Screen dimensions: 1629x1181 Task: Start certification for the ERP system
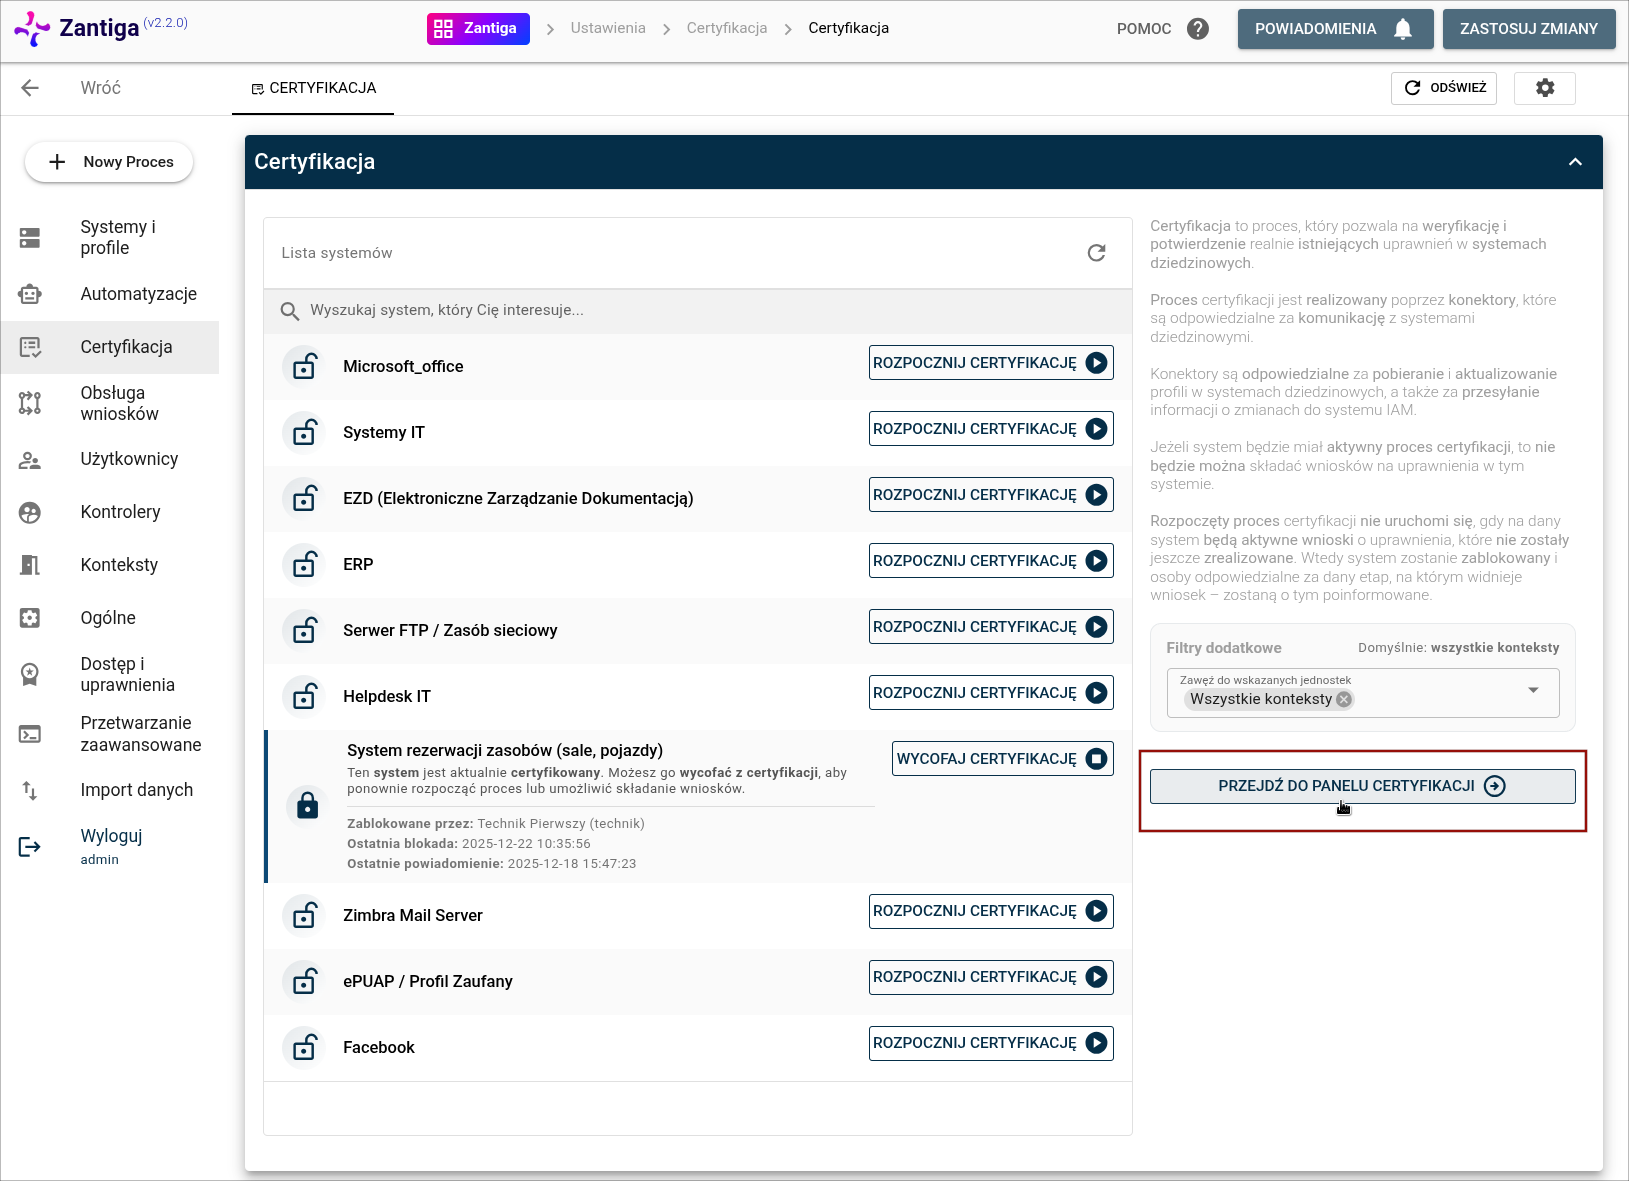click(x=990, y=561)
